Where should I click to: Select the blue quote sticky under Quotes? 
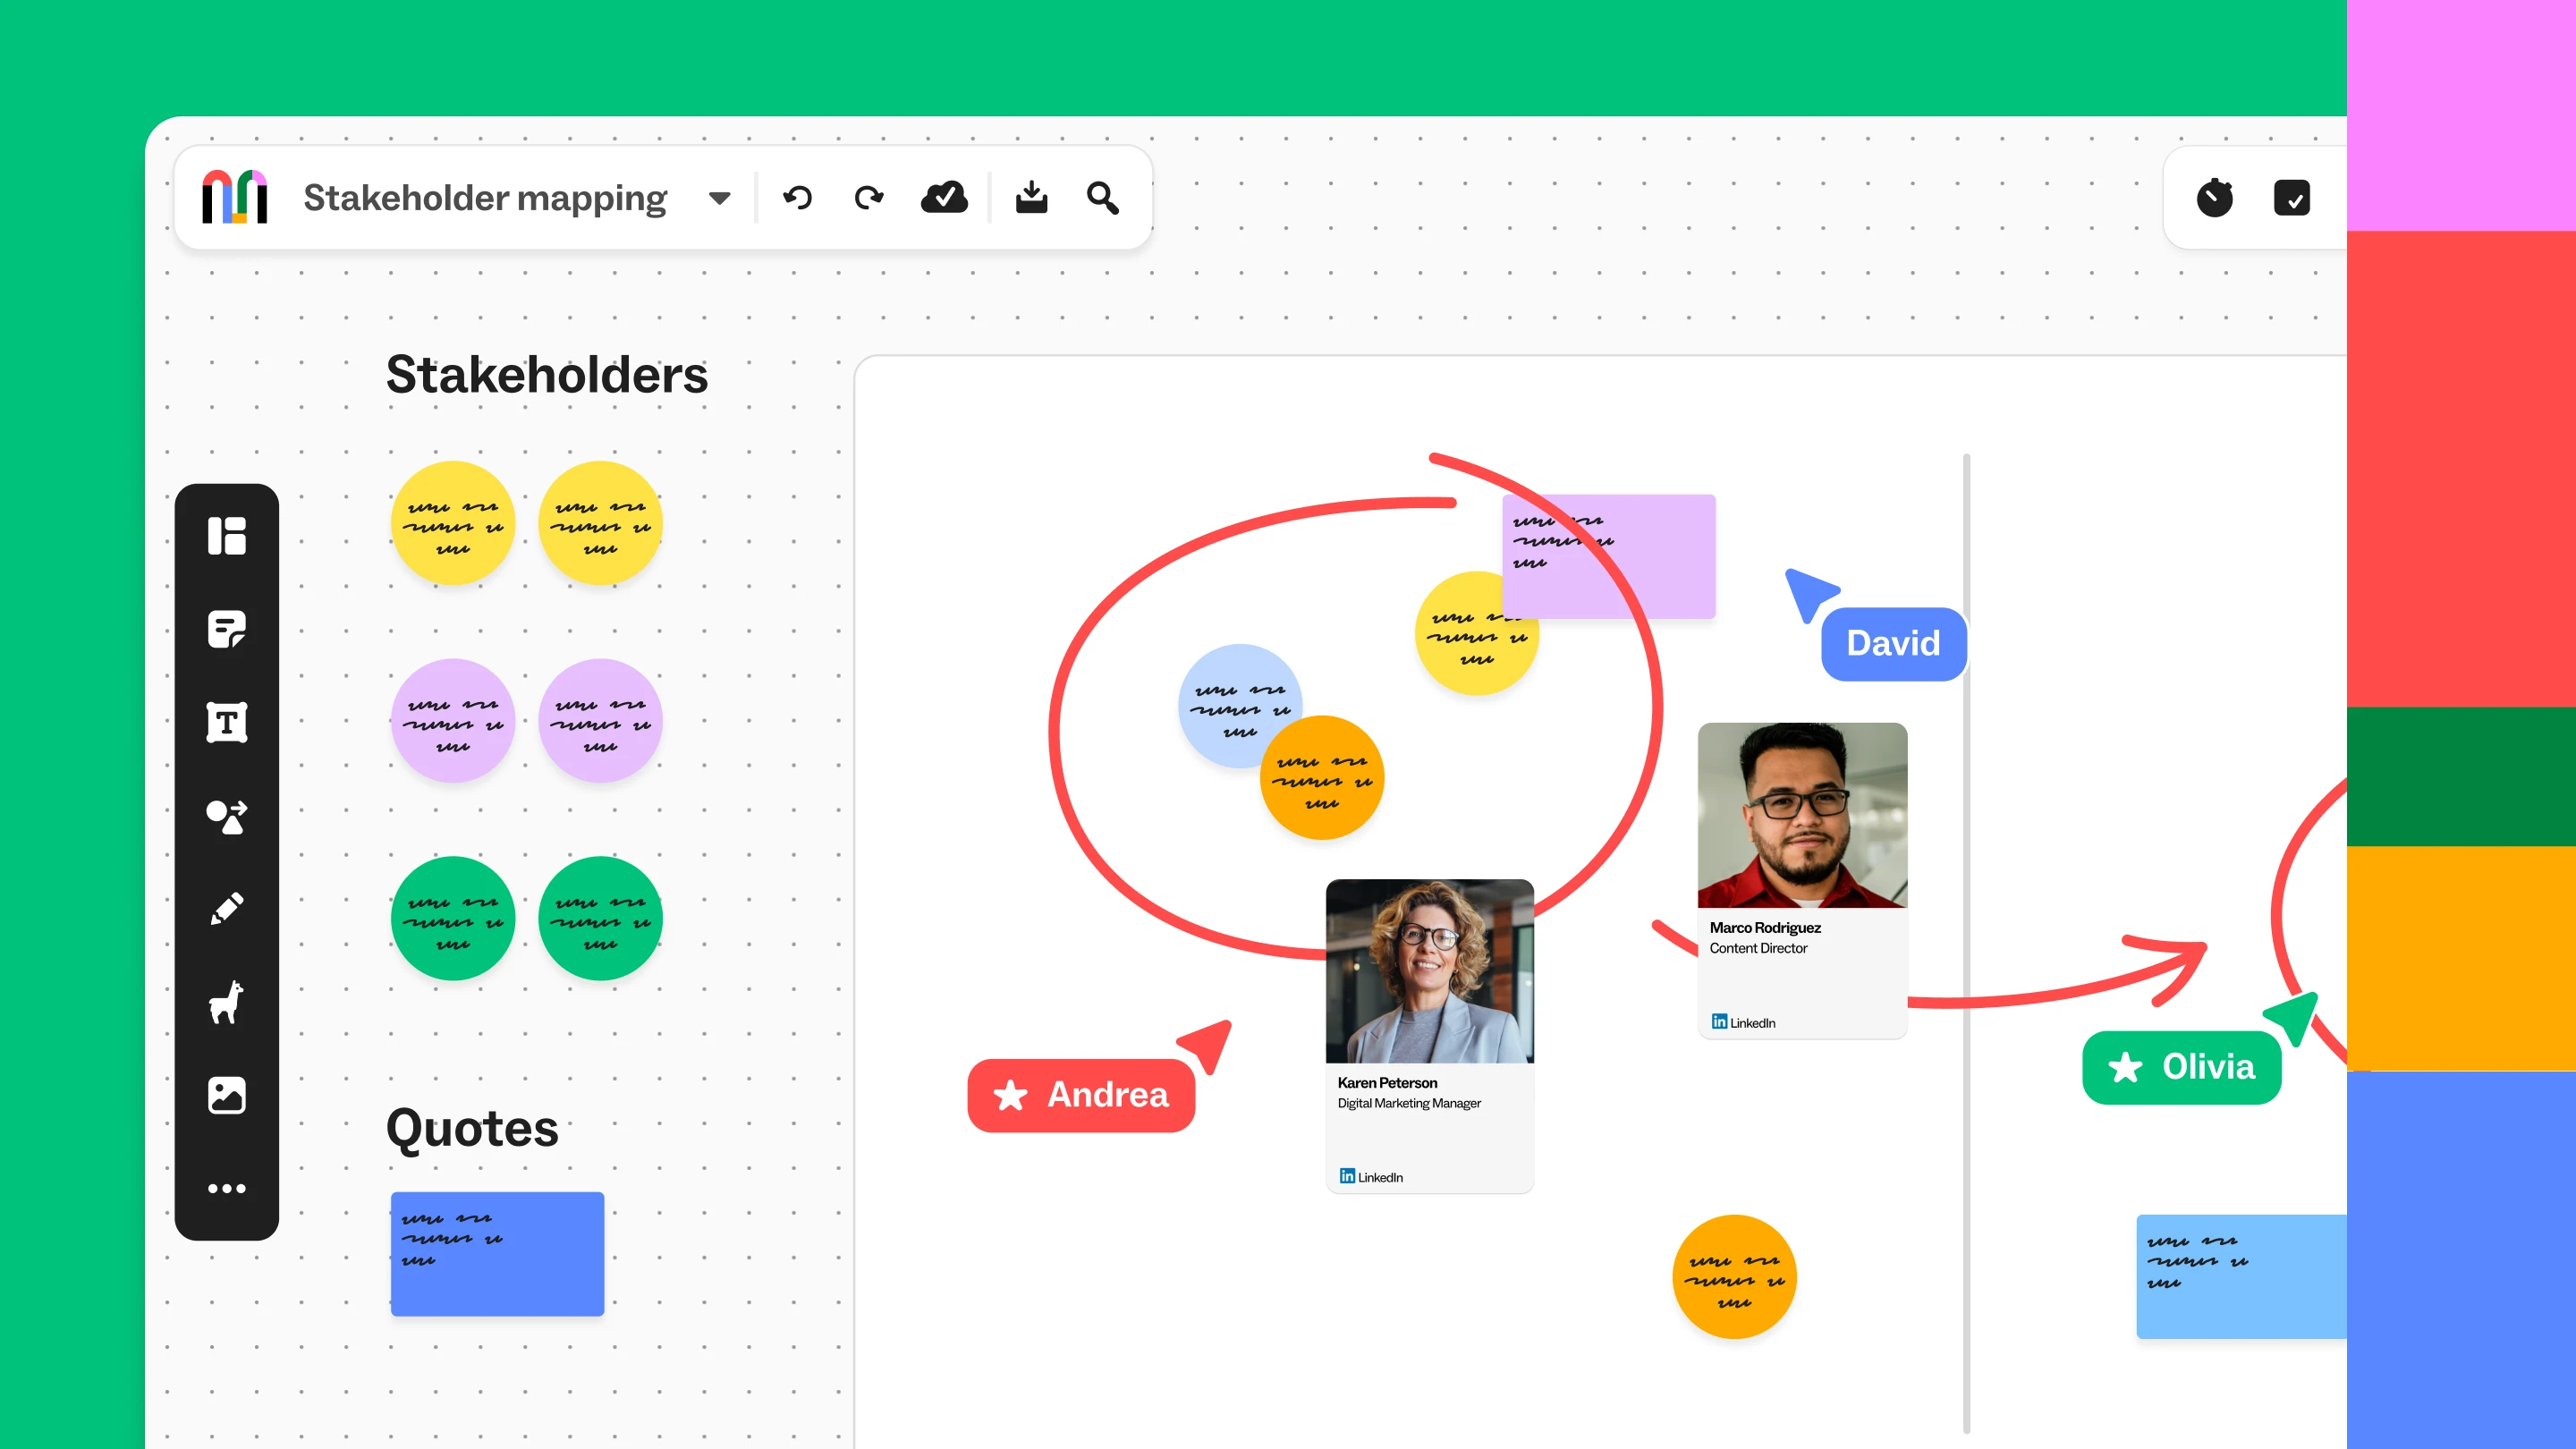click(x=497, y=1253)
